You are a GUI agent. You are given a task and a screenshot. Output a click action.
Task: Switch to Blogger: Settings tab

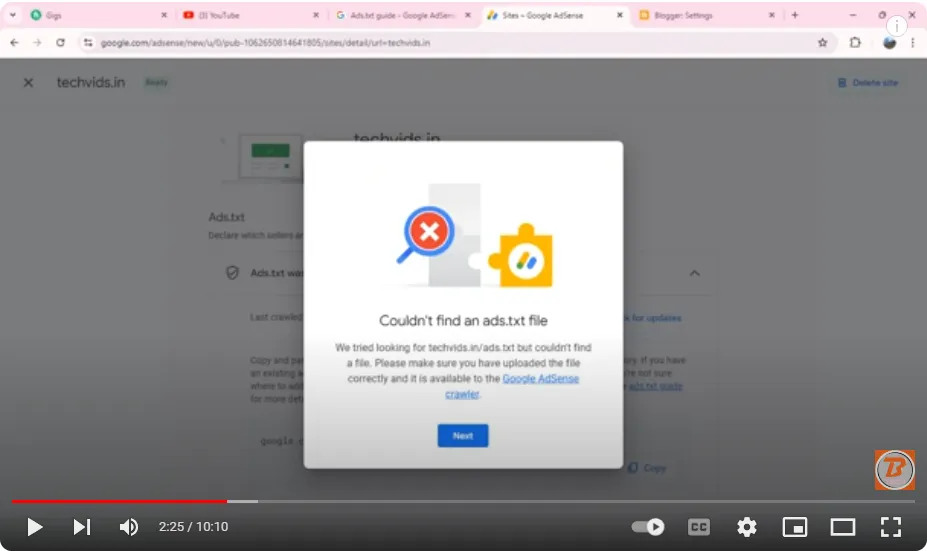point(704,15)
